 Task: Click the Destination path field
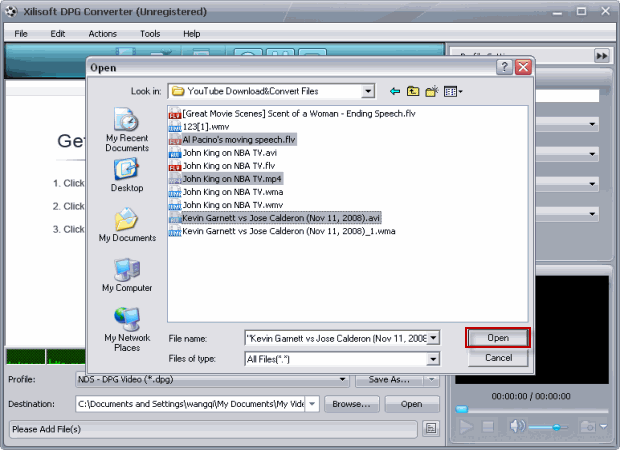tap(190, 404)
